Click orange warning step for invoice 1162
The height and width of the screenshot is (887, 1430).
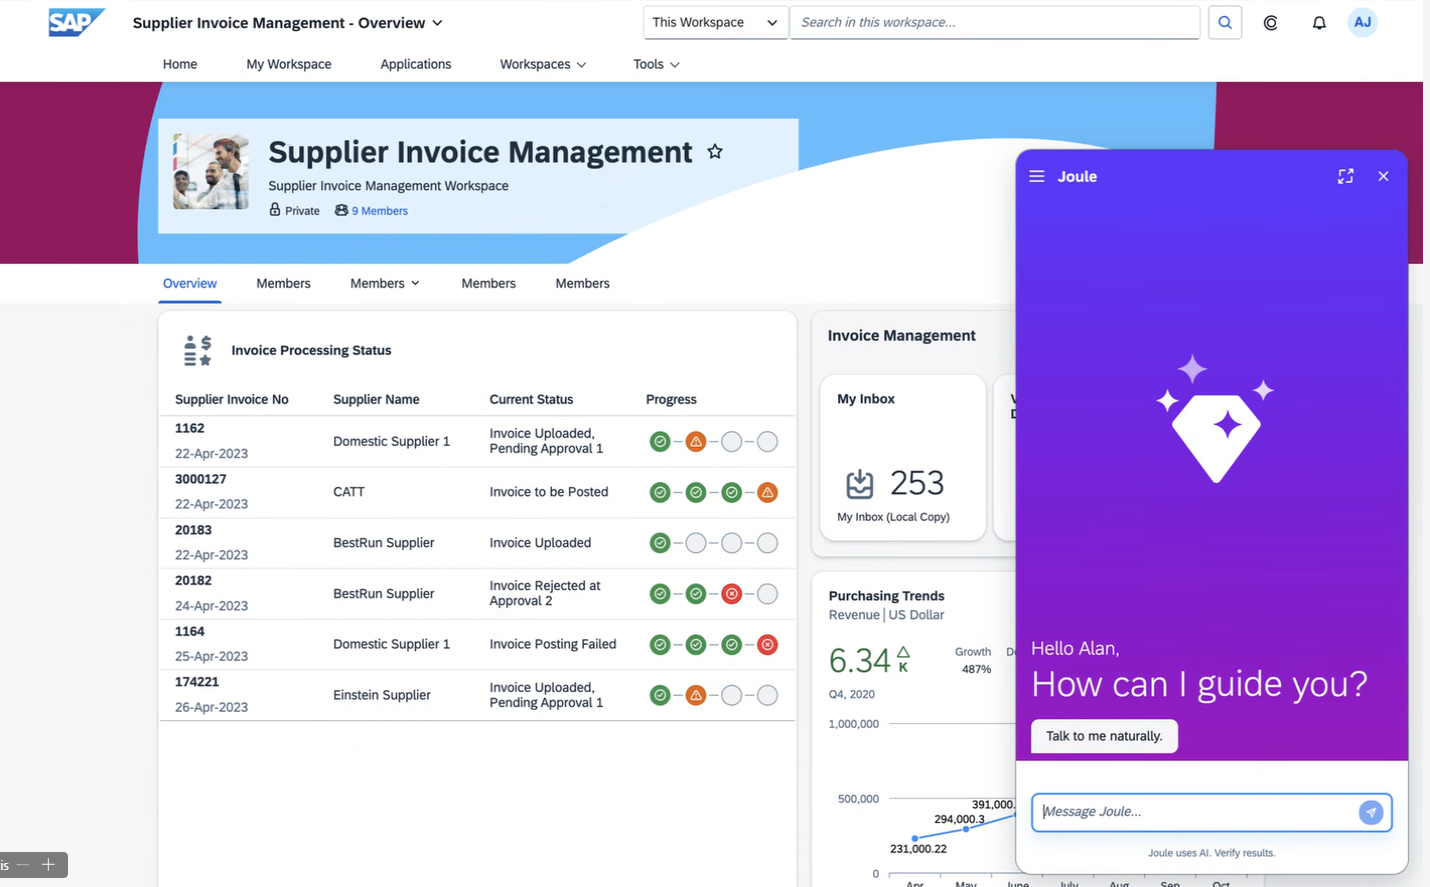click(x=696, y=441)
